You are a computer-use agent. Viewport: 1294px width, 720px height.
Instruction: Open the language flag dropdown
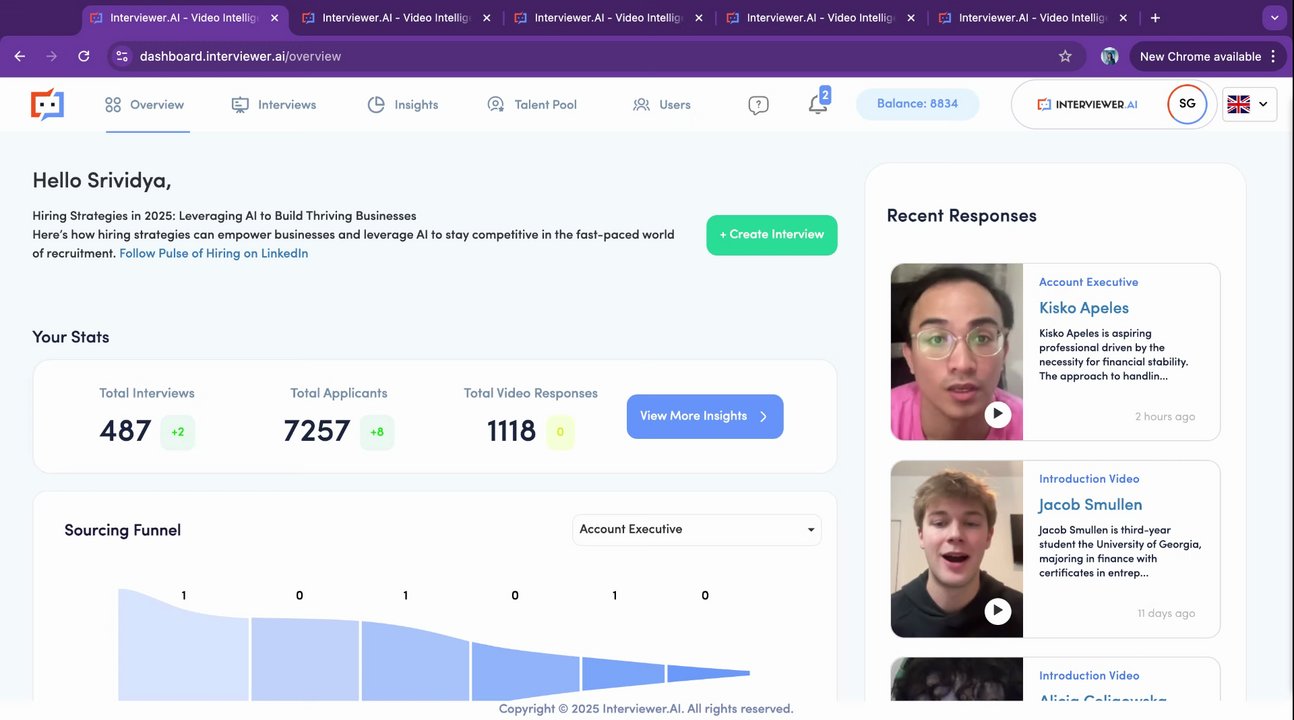tap(1249, 104)
